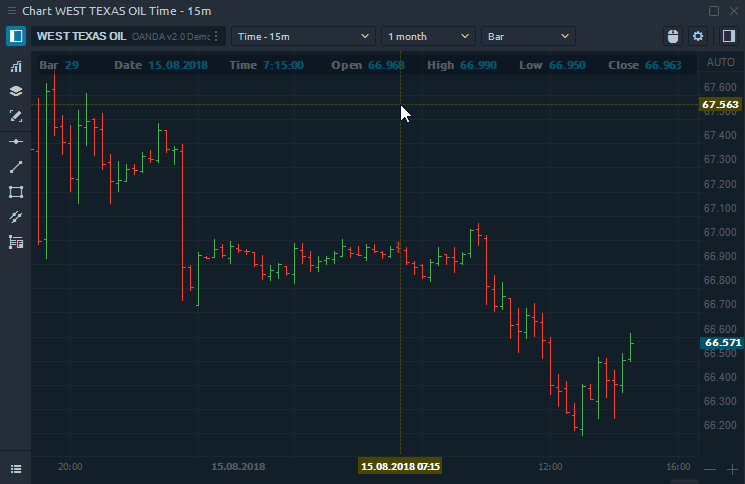Open the Bar chart style dropdown
Image resolution: width=745 pixels, height=484 pixels.
point(528,36)
